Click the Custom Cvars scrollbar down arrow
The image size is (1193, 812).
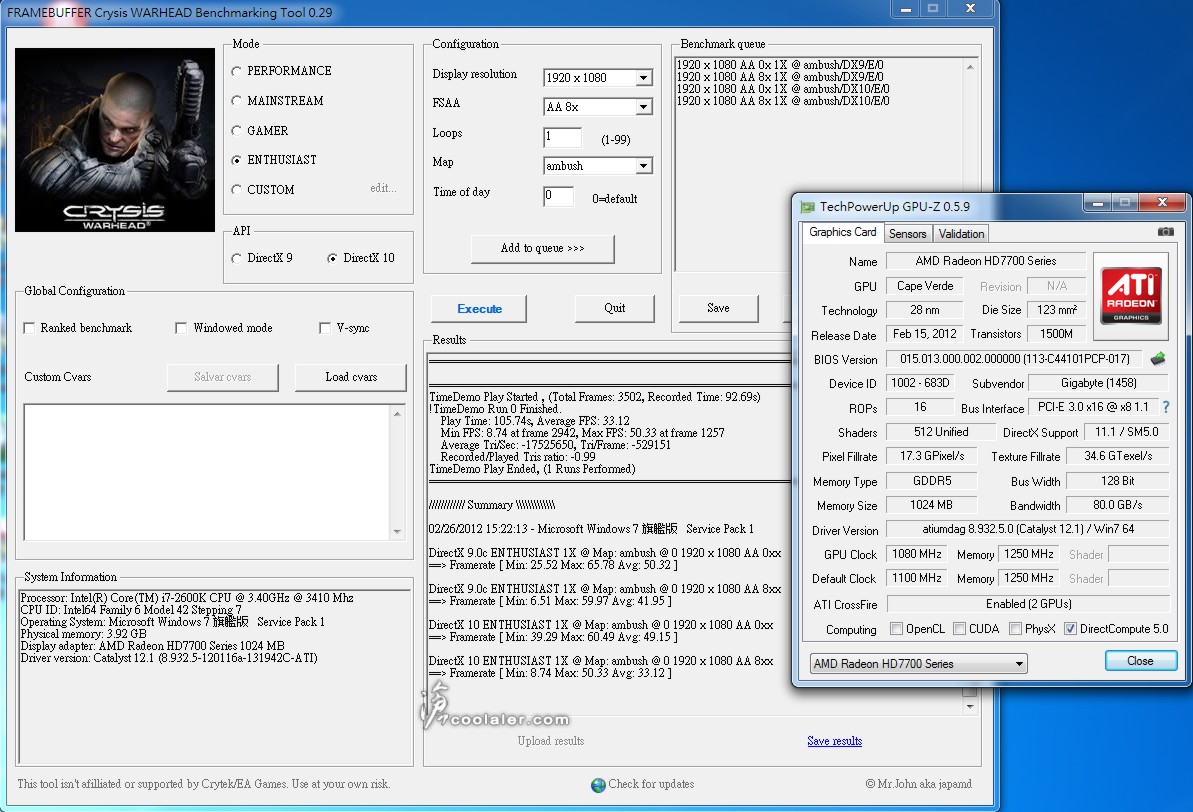[397, 532]
